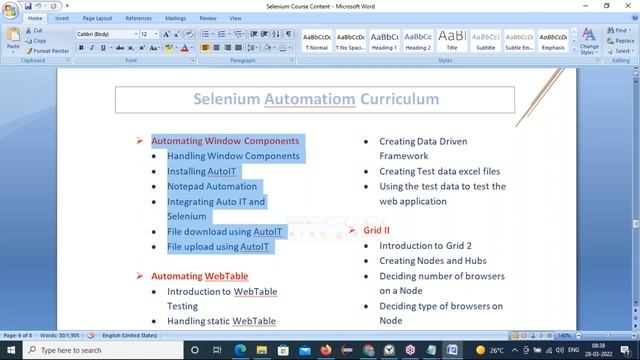Undo the last action
Image resolution: width=640 pixels, height=360 pixels.
point(39,6)
